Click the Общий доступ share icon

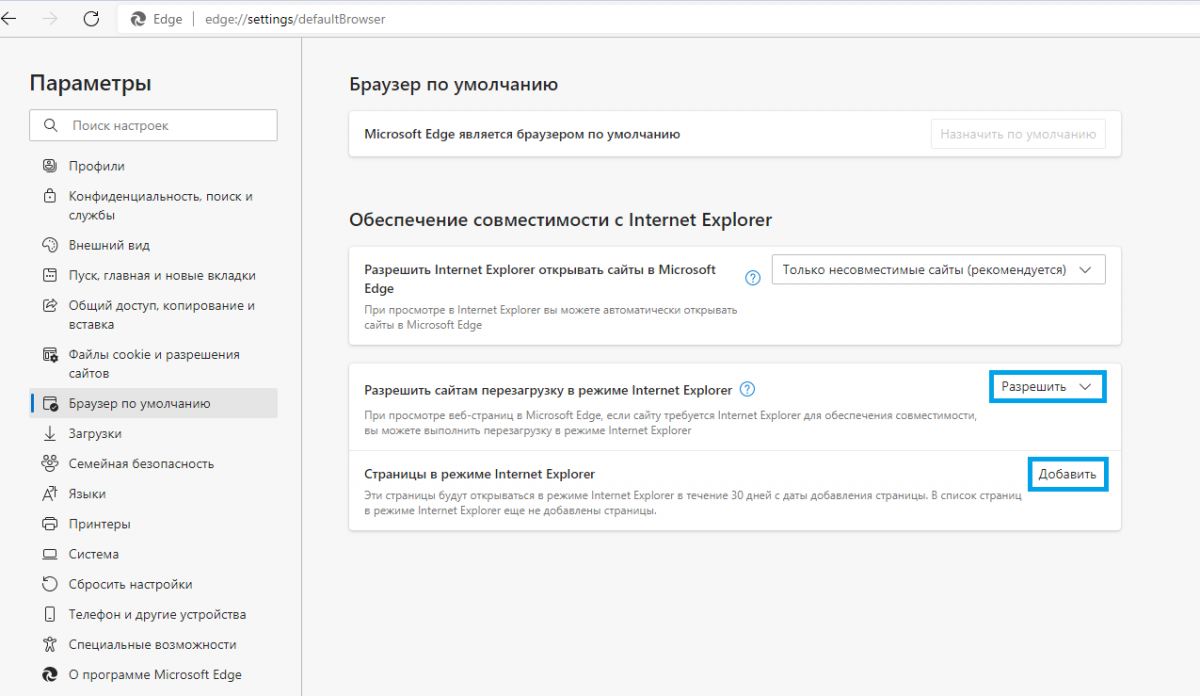pos(50,305)
